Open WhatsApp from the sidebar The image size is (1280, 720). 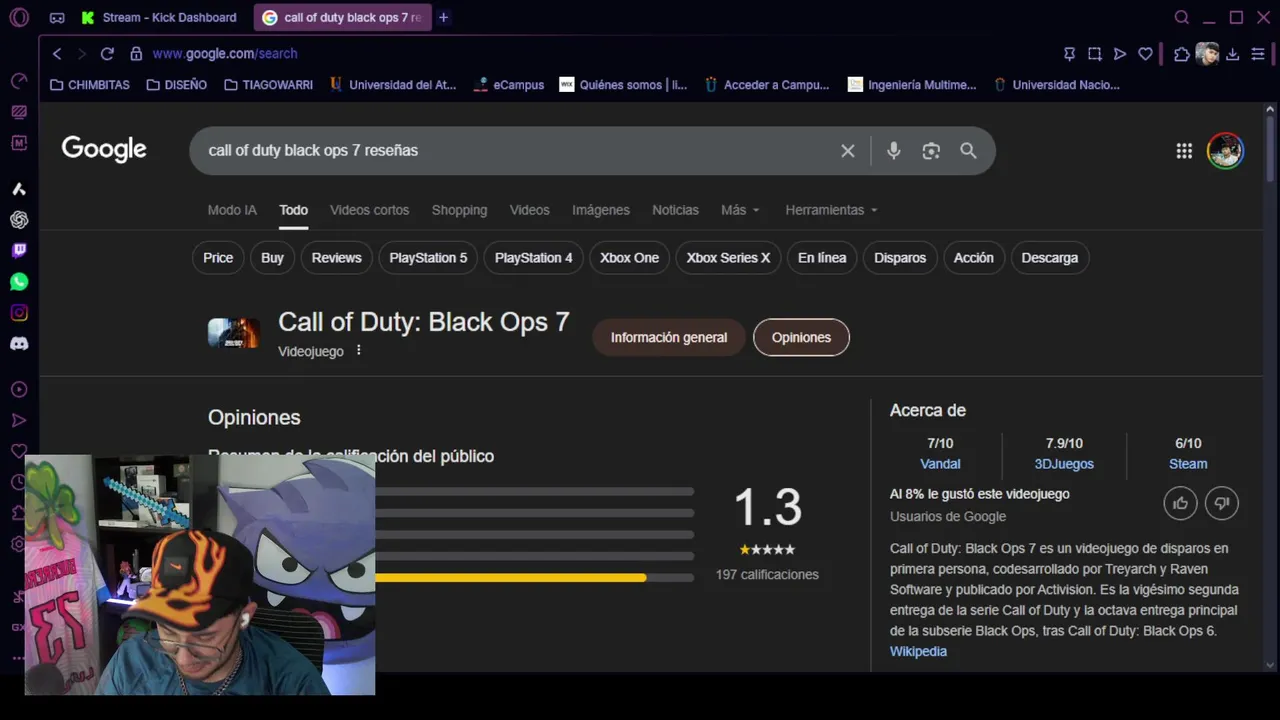pyautogui.click(x=19, y=282)
